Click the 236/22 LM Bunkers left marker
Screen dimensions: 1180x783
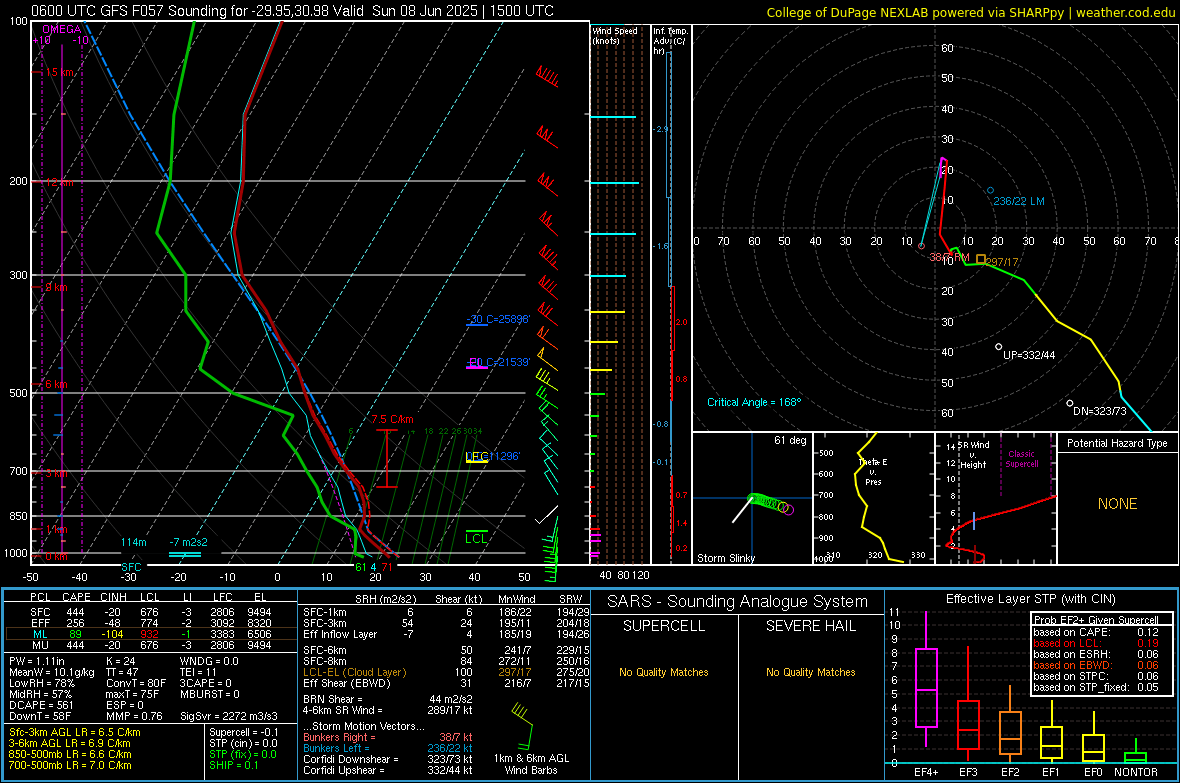1018,201
